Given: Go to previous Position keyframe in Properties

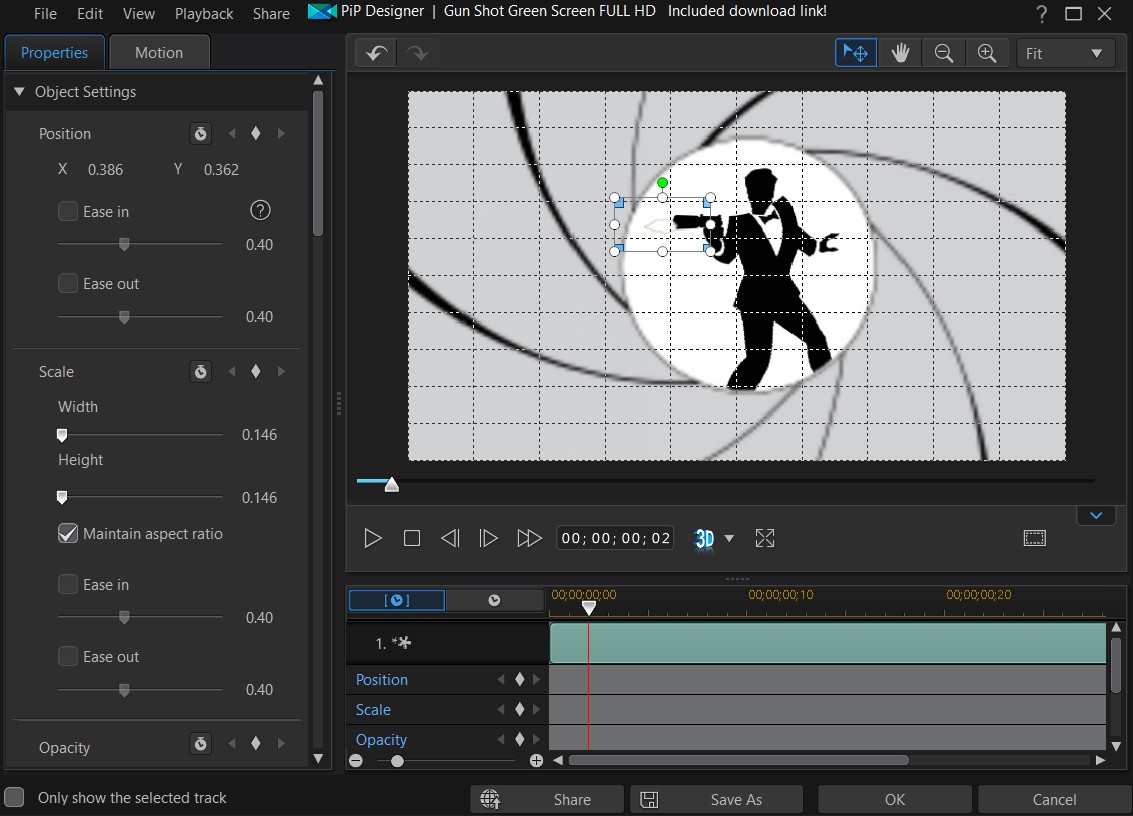Looking at the screenshot, I should pos(232,134).
